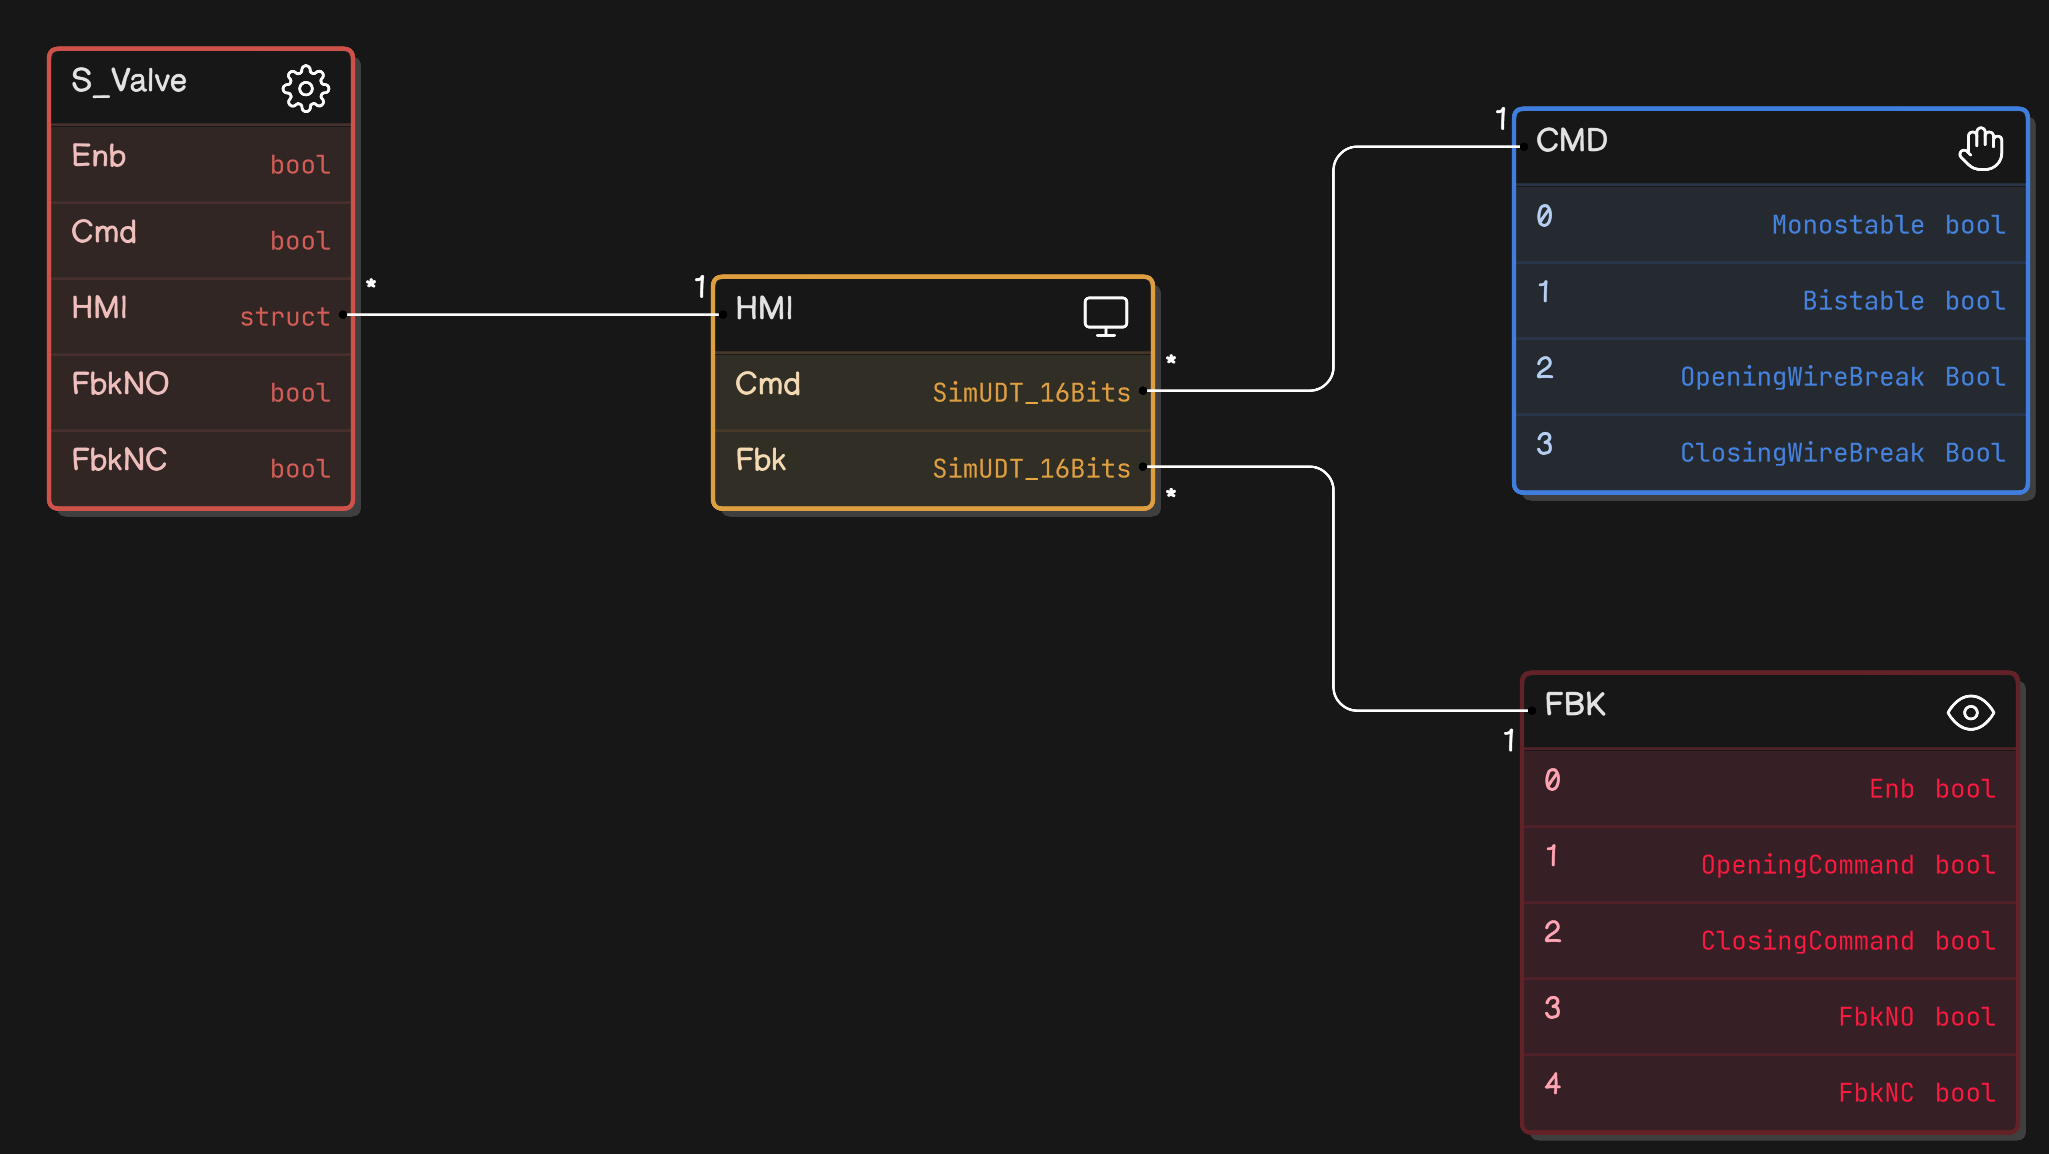The height and width of the screenshot is (1154, 2049).
Task: Click the ClosingWireBreak row
Action: point(1770,452)
